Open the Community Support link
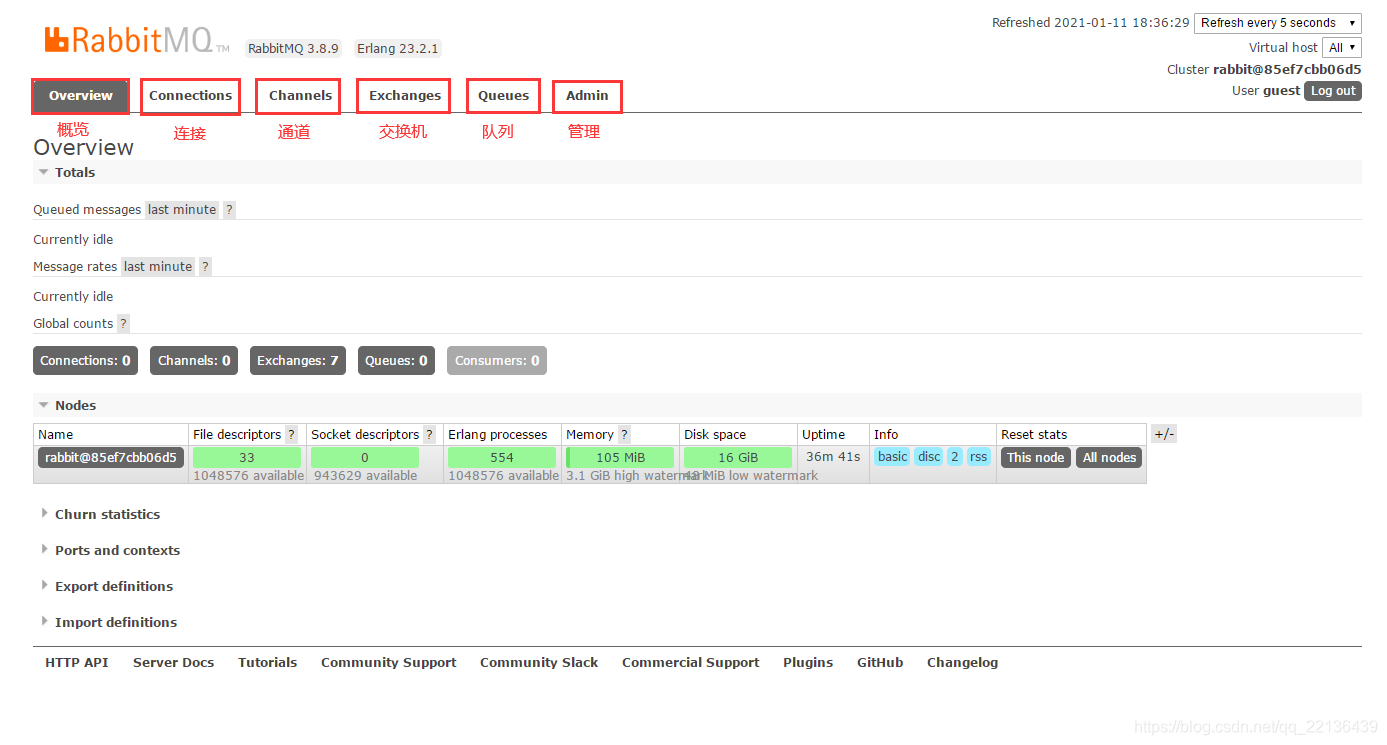 tap(388, 663)
